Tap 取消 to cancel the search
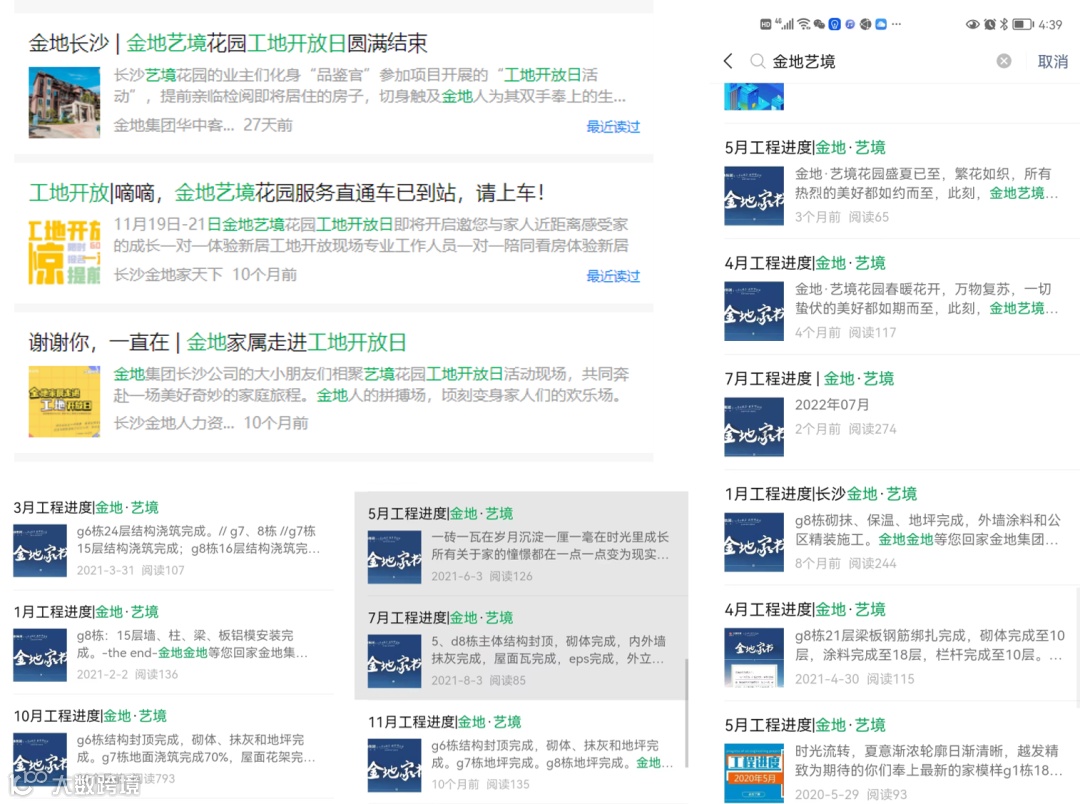The height and width of the screenshot is (804, 1080). (1052, 61)
